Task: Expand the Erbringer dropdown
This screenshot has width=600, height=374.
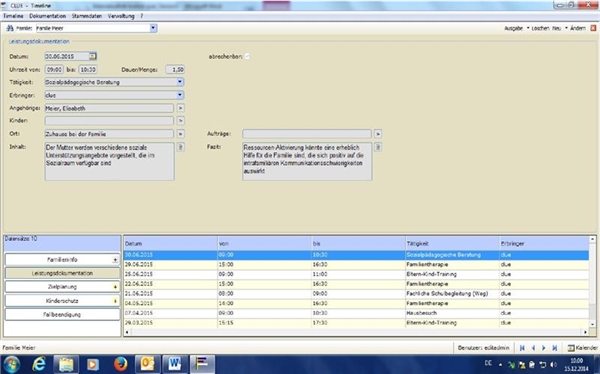Action: click(x=180, y=95)
